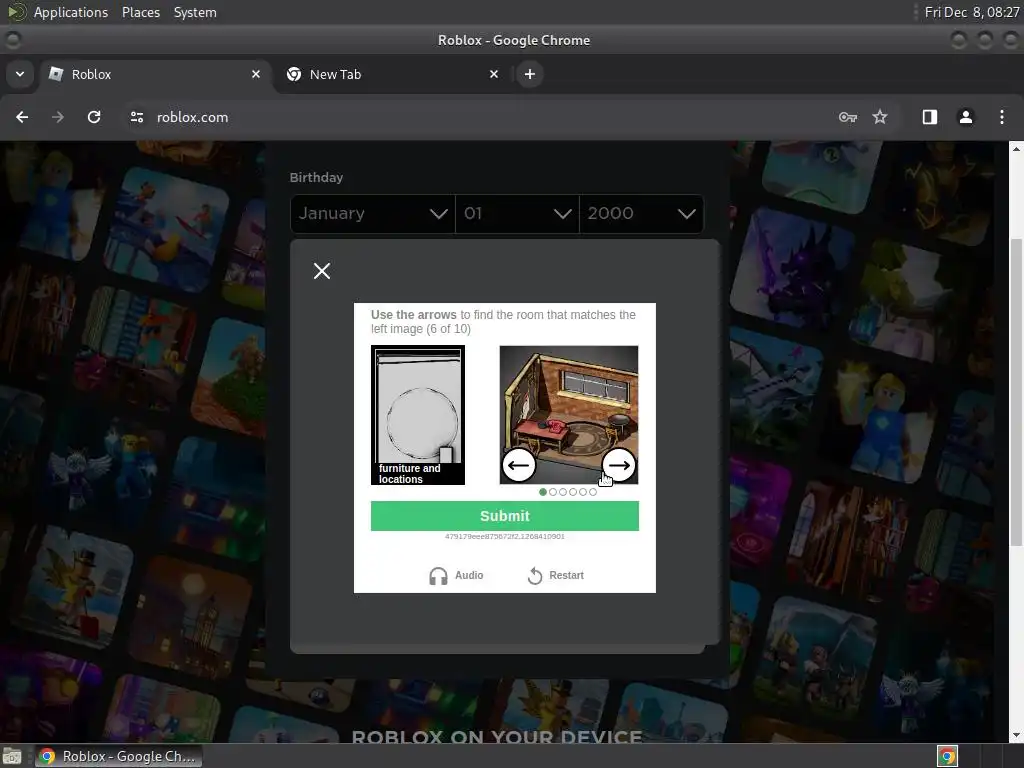Viewport: 1024px width, 768px height.
Task: Select the first green progress dot
Action: click(x=543, y=492)
